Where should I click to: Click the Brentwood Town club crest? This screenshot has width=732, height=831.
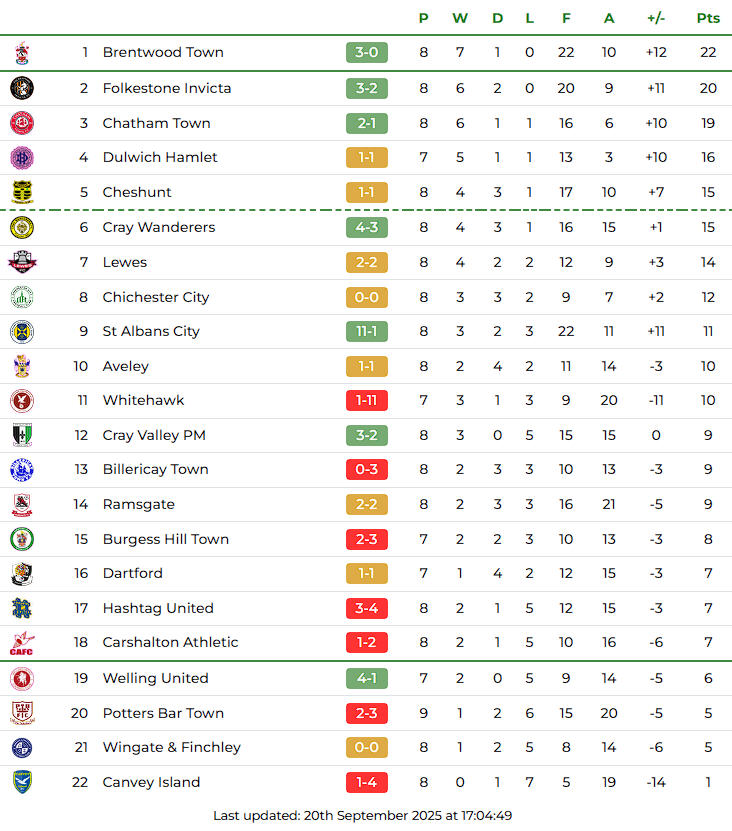(x=22, y=53)
